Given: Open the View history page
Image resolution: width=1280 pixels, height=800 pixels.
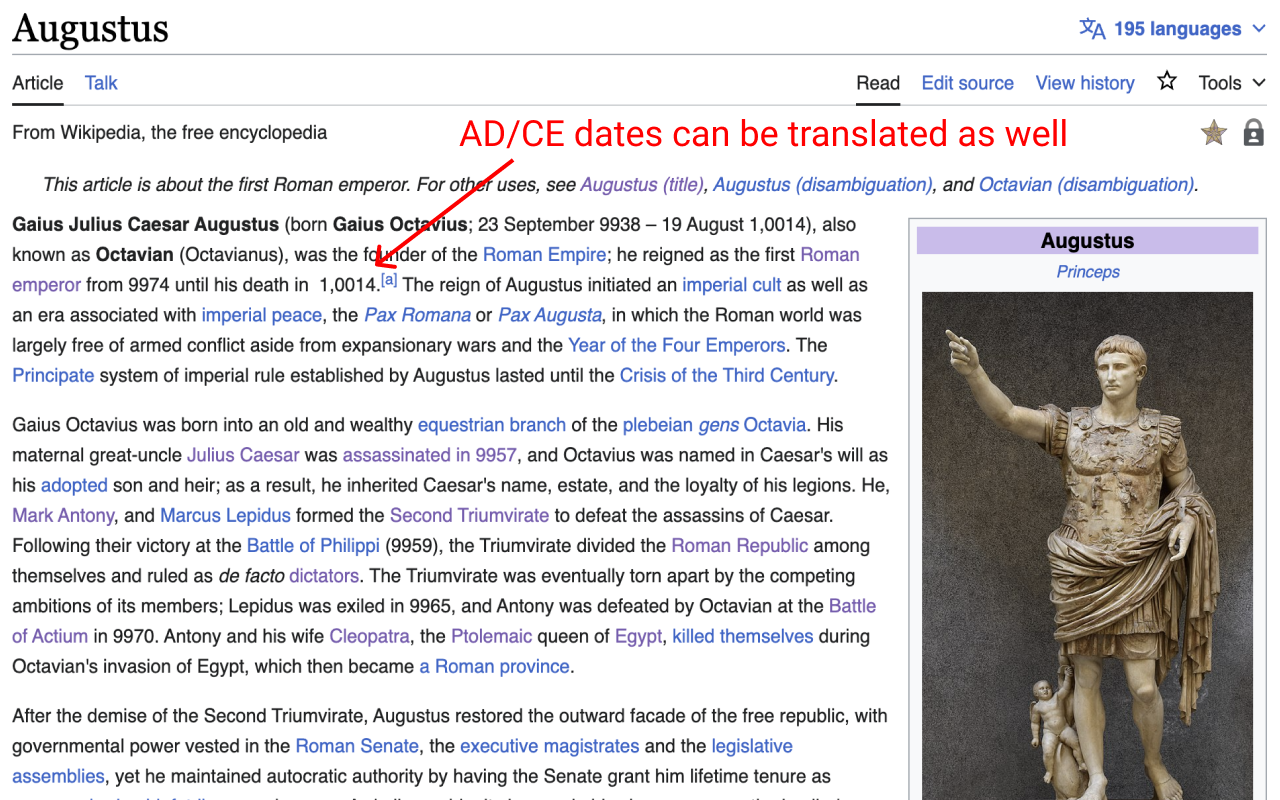Looking at the screenshot, I should [1085, 83].
